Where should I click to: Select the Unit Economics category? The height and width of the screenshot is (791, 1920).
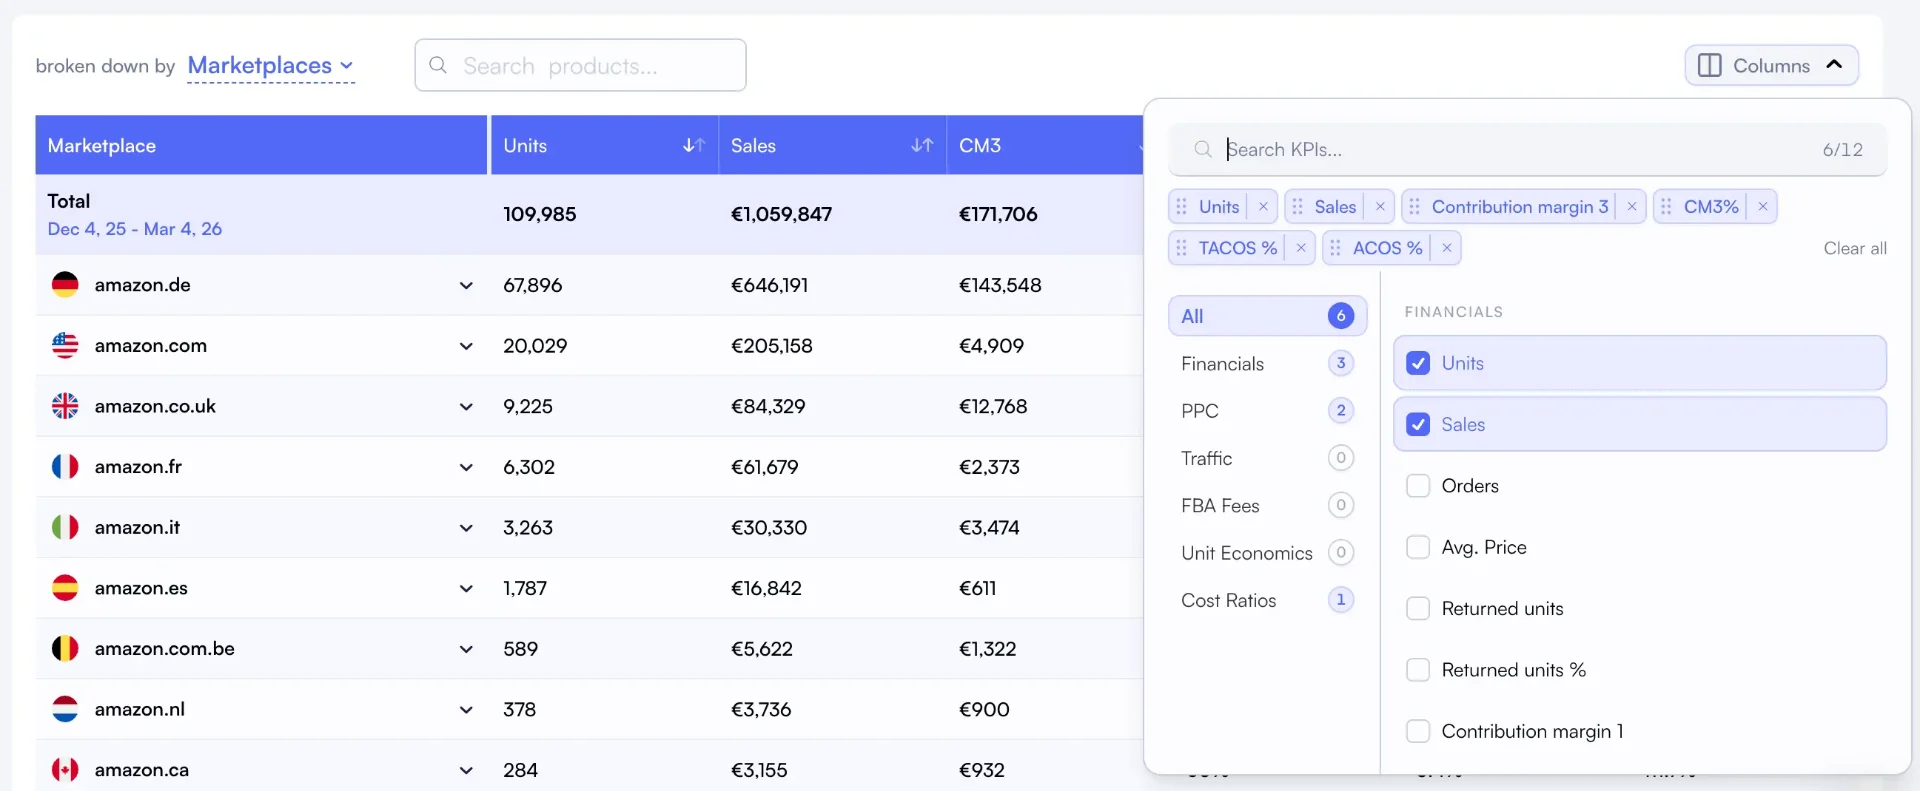pos(1267,552)
